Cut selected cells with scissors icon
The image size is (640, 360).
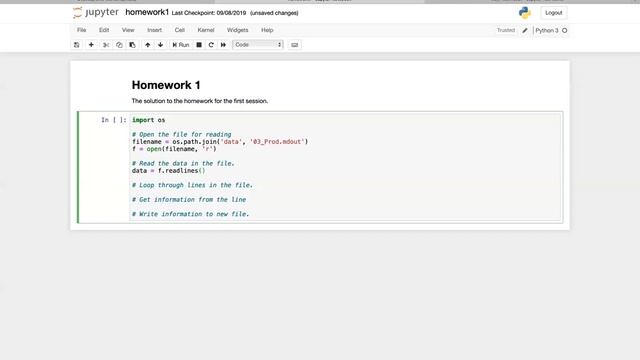point(106,45)
